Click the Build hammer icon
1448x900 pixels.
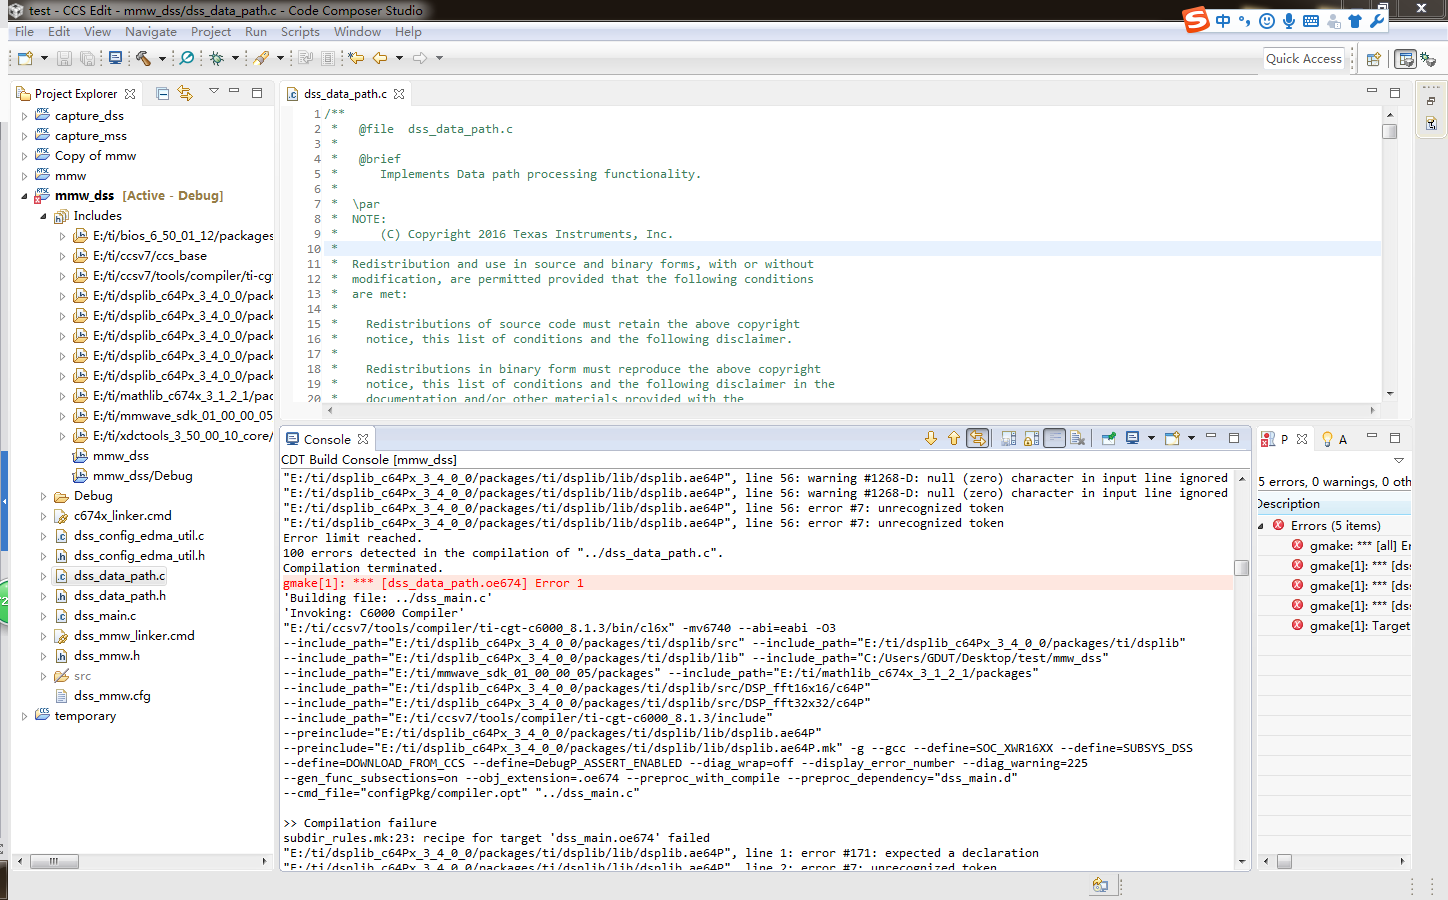pyautogui.click(x=143, y=58)
